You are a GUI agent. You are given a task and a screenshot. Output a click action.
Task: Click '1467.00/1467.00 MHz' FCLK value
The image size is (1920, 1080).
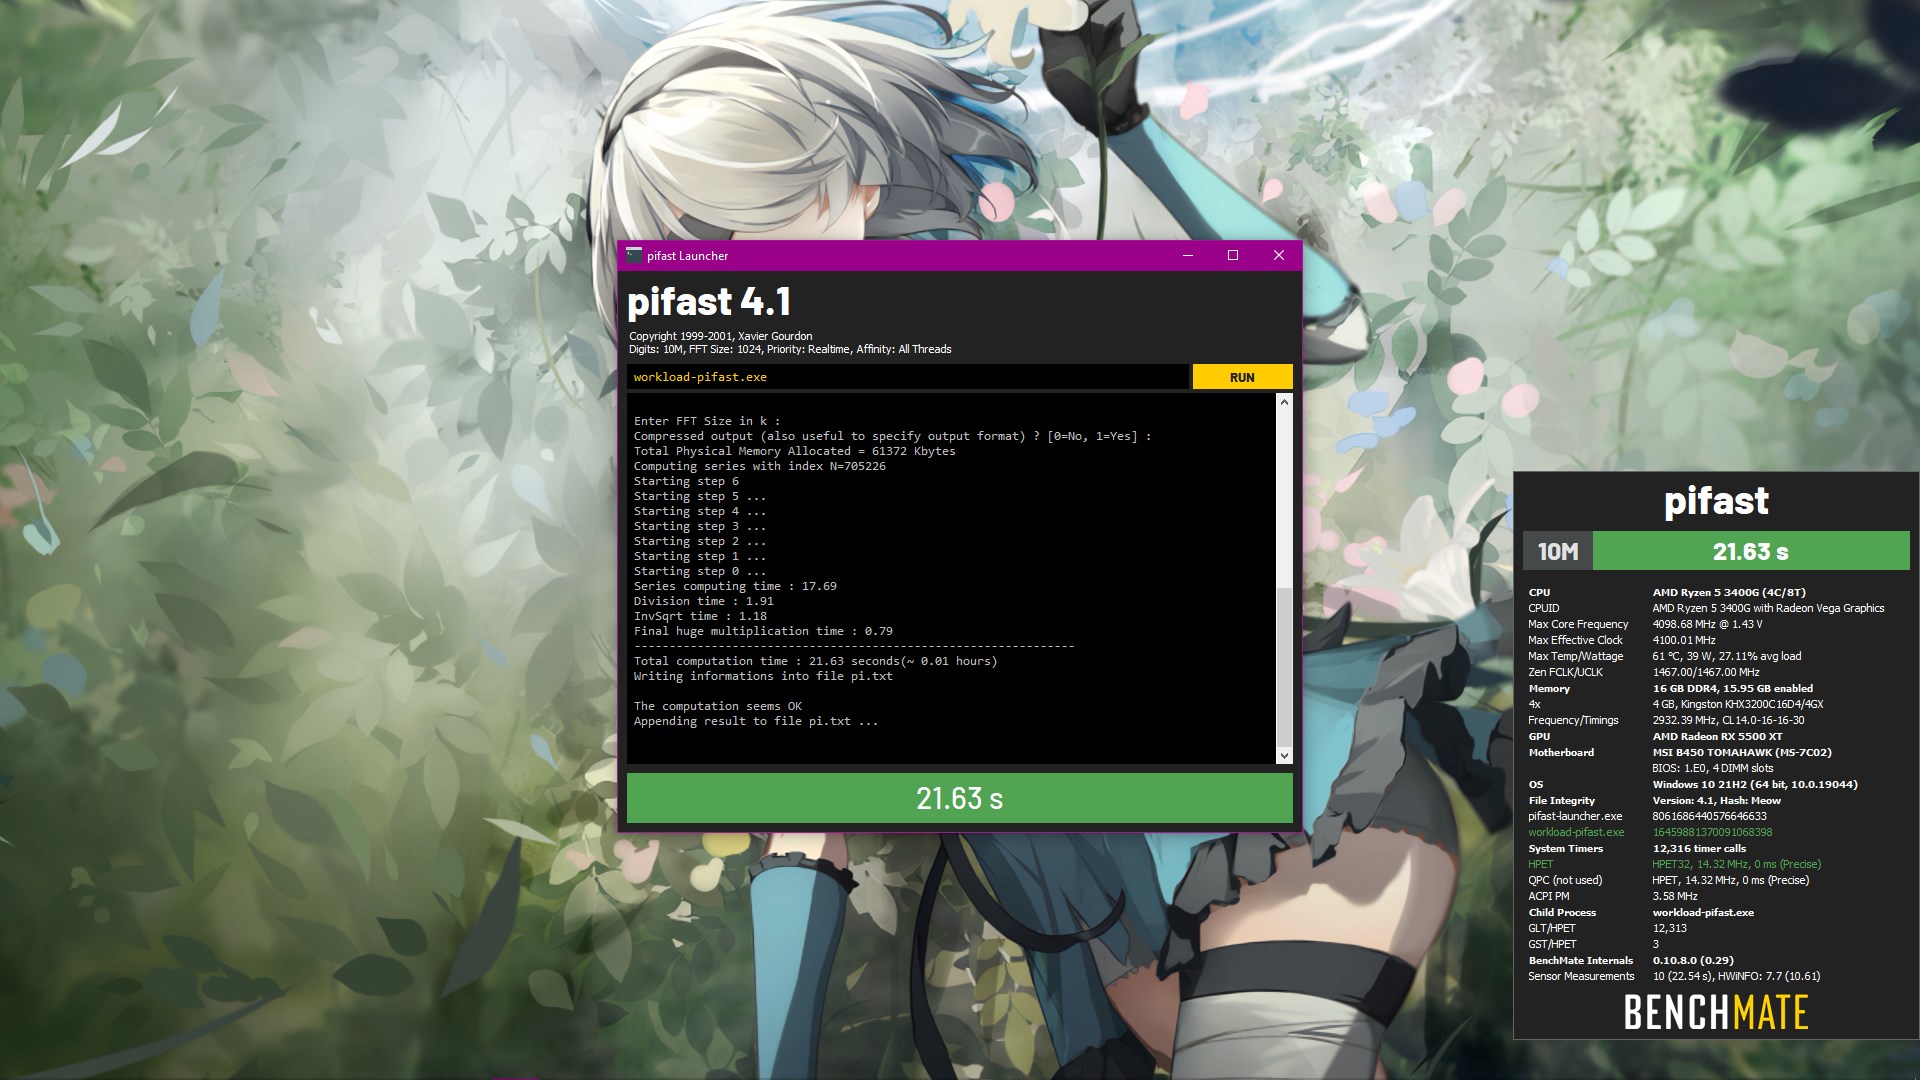pyautogui.click(x=1706, y=672)
